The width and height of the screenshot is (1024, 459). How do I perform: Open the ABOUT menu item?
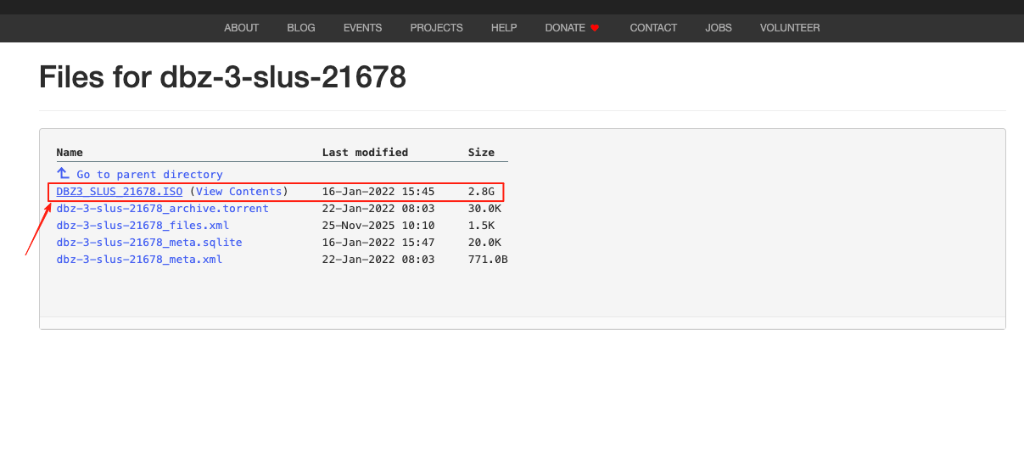242,28
